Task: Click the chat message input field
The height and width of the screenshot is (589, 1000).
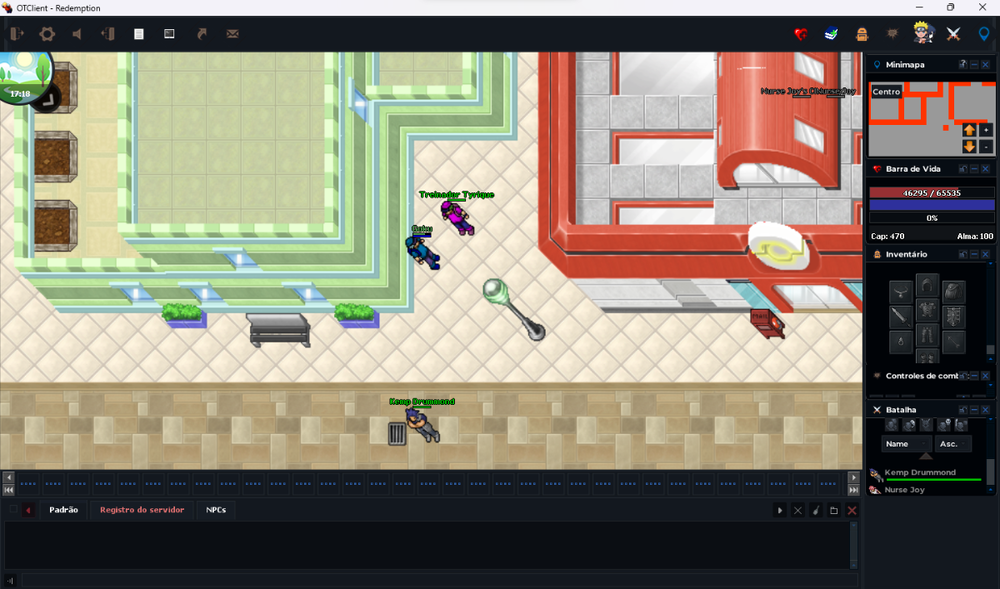Action: pos(440,580)
